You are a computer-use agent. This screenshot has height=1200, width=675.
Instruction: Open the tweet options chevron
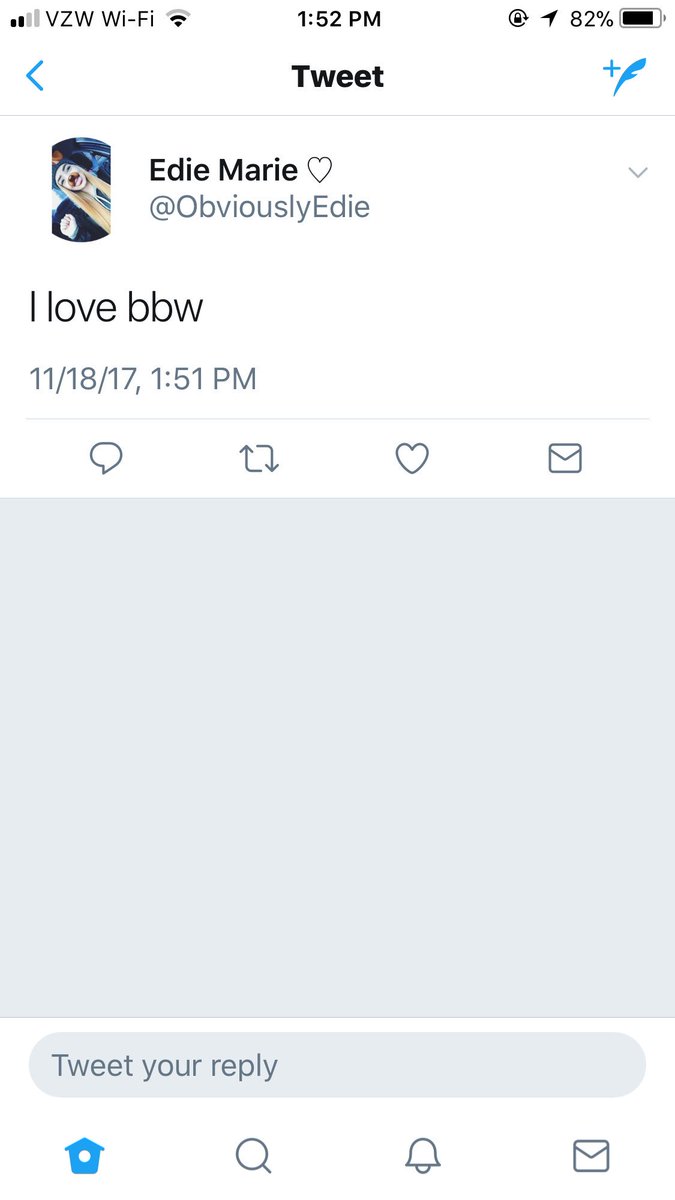(x=638, y=173)
